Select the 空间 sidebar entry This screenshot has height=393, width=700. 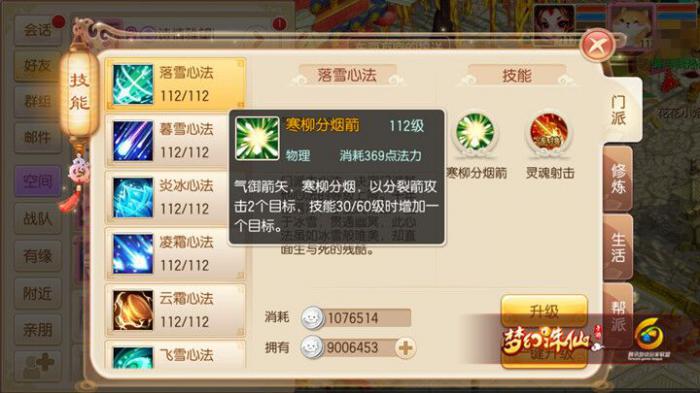click(38, 181)
